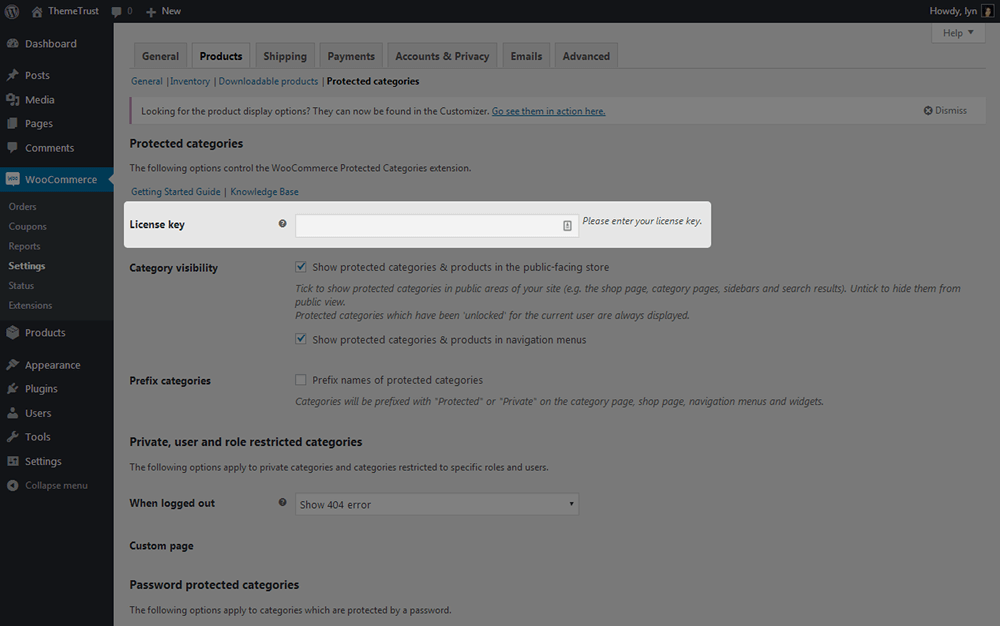
Task: Select the Protected categories subsection
Action: click(x=373, y=81)
